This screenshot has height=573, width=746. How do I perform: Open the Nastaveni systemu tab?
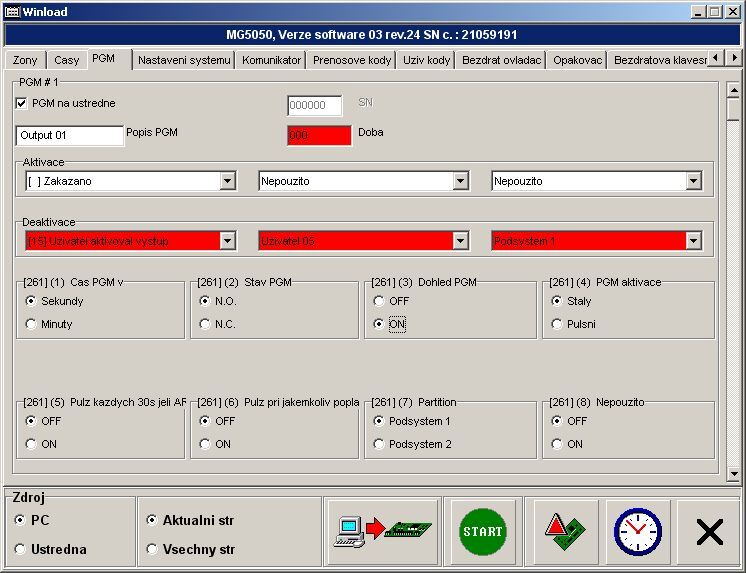click(x=184, y=60)
